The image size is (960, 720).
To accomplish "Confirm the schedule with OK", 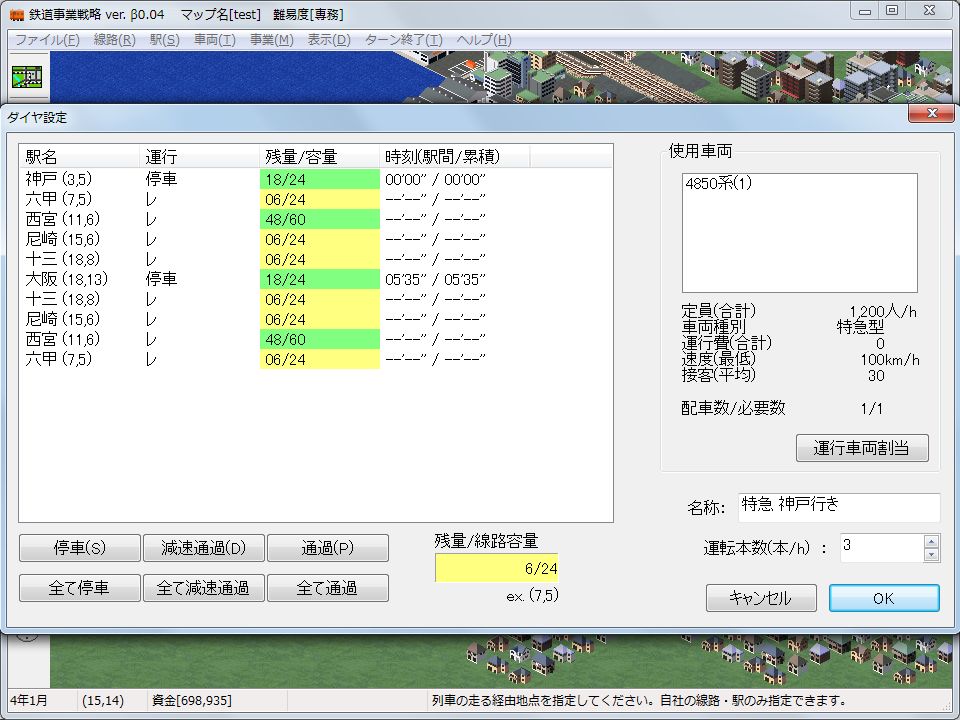I will coord(883,598).
